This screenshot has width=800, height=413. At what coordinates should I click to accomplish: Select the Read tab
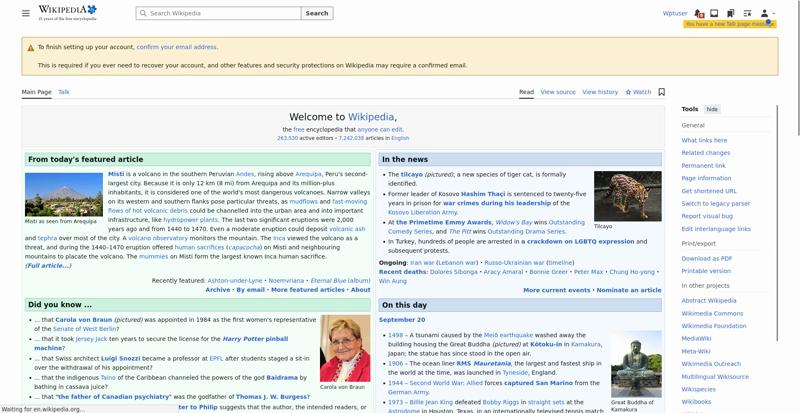click(x=527, y=92)
